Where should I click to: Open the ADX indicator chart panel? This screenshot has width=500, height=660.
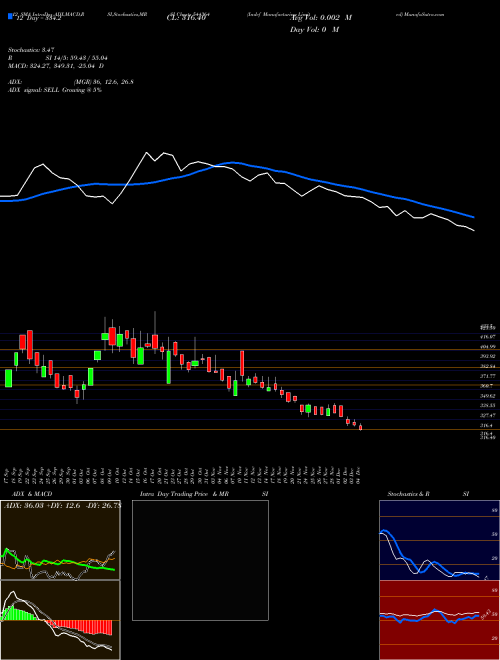pos(60,540)
